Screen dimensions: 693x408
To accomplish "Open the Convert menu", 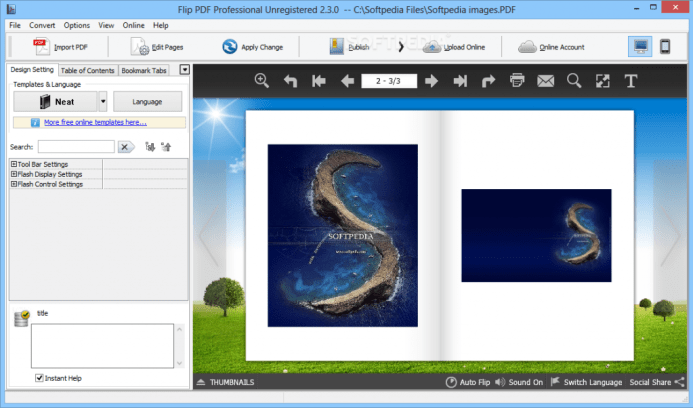I will pyautogui.click(x=42, y=24).
